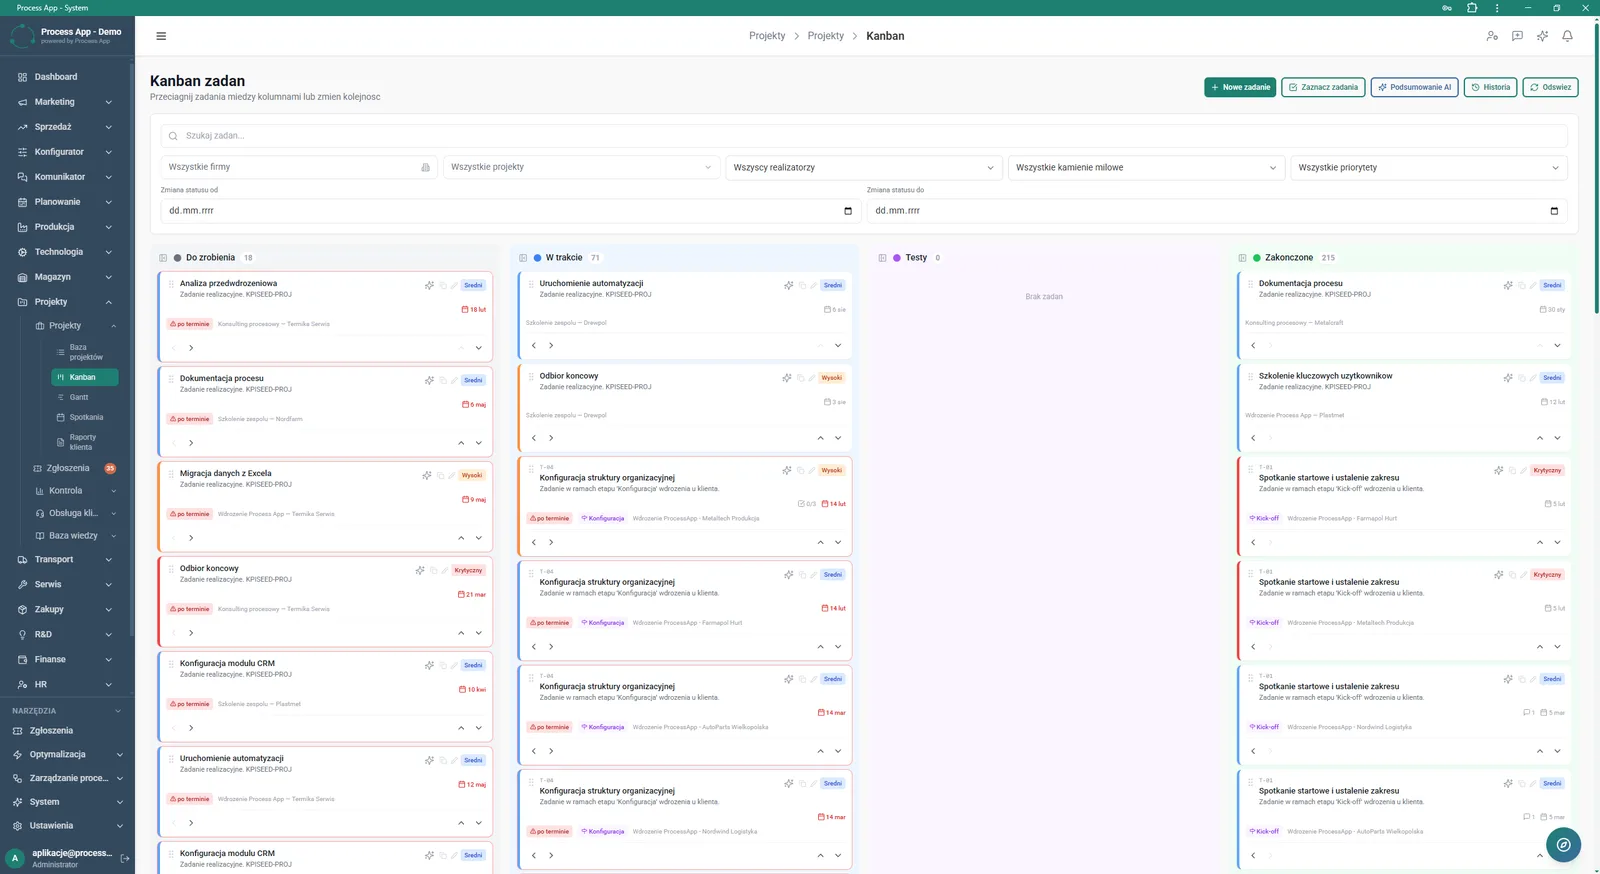This screenshot has width=1600, height=874.
Task: Go to Dashboard in sidebar
Action: click(66, 77)
